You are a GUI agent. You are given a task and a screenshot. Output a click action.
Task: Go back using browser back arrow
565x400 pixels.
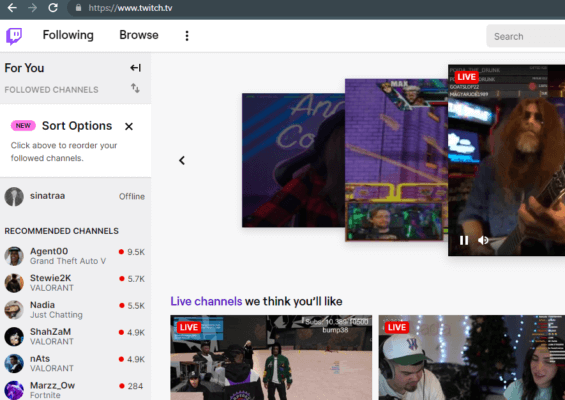click(12, 8)
